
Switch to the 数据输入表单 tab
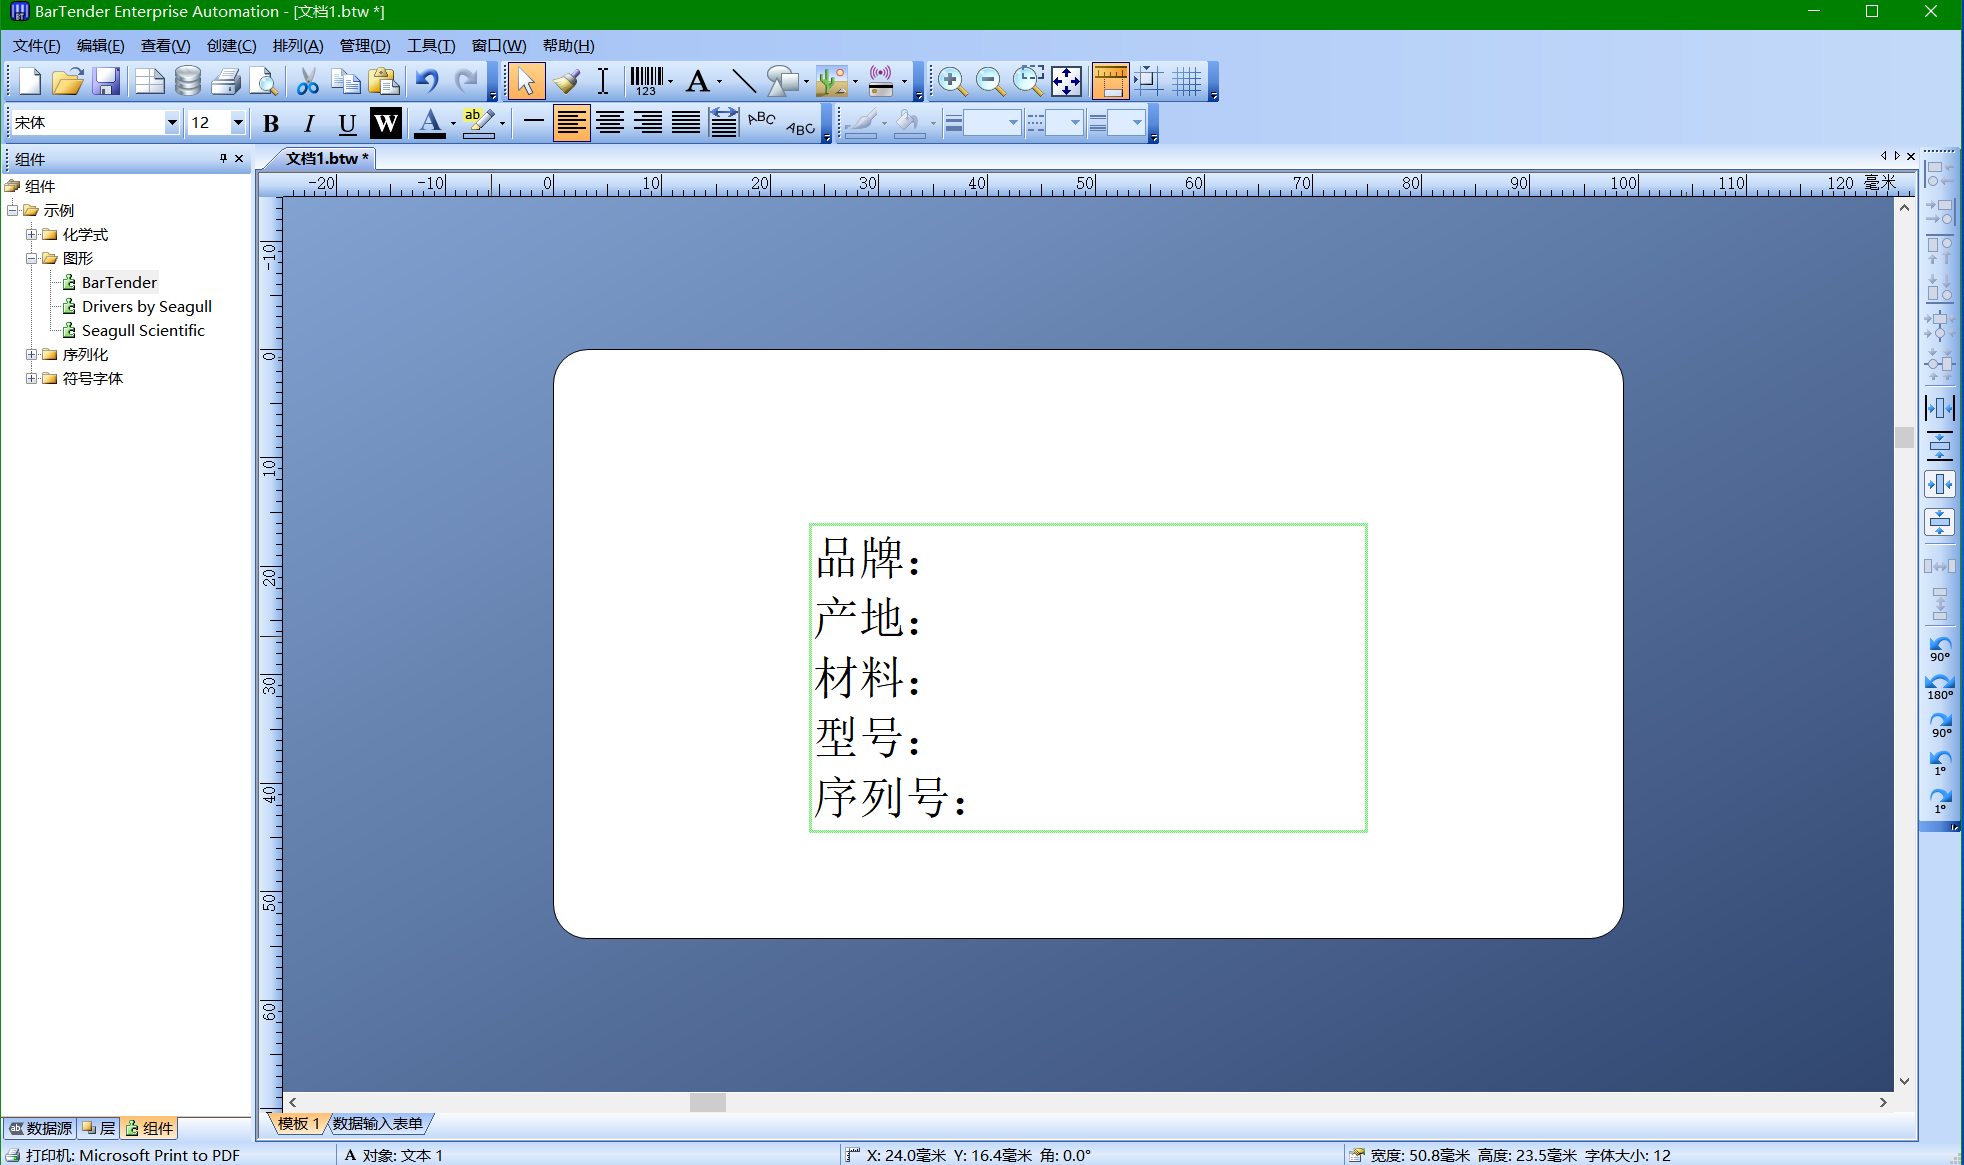click(x=378, y=1123)
